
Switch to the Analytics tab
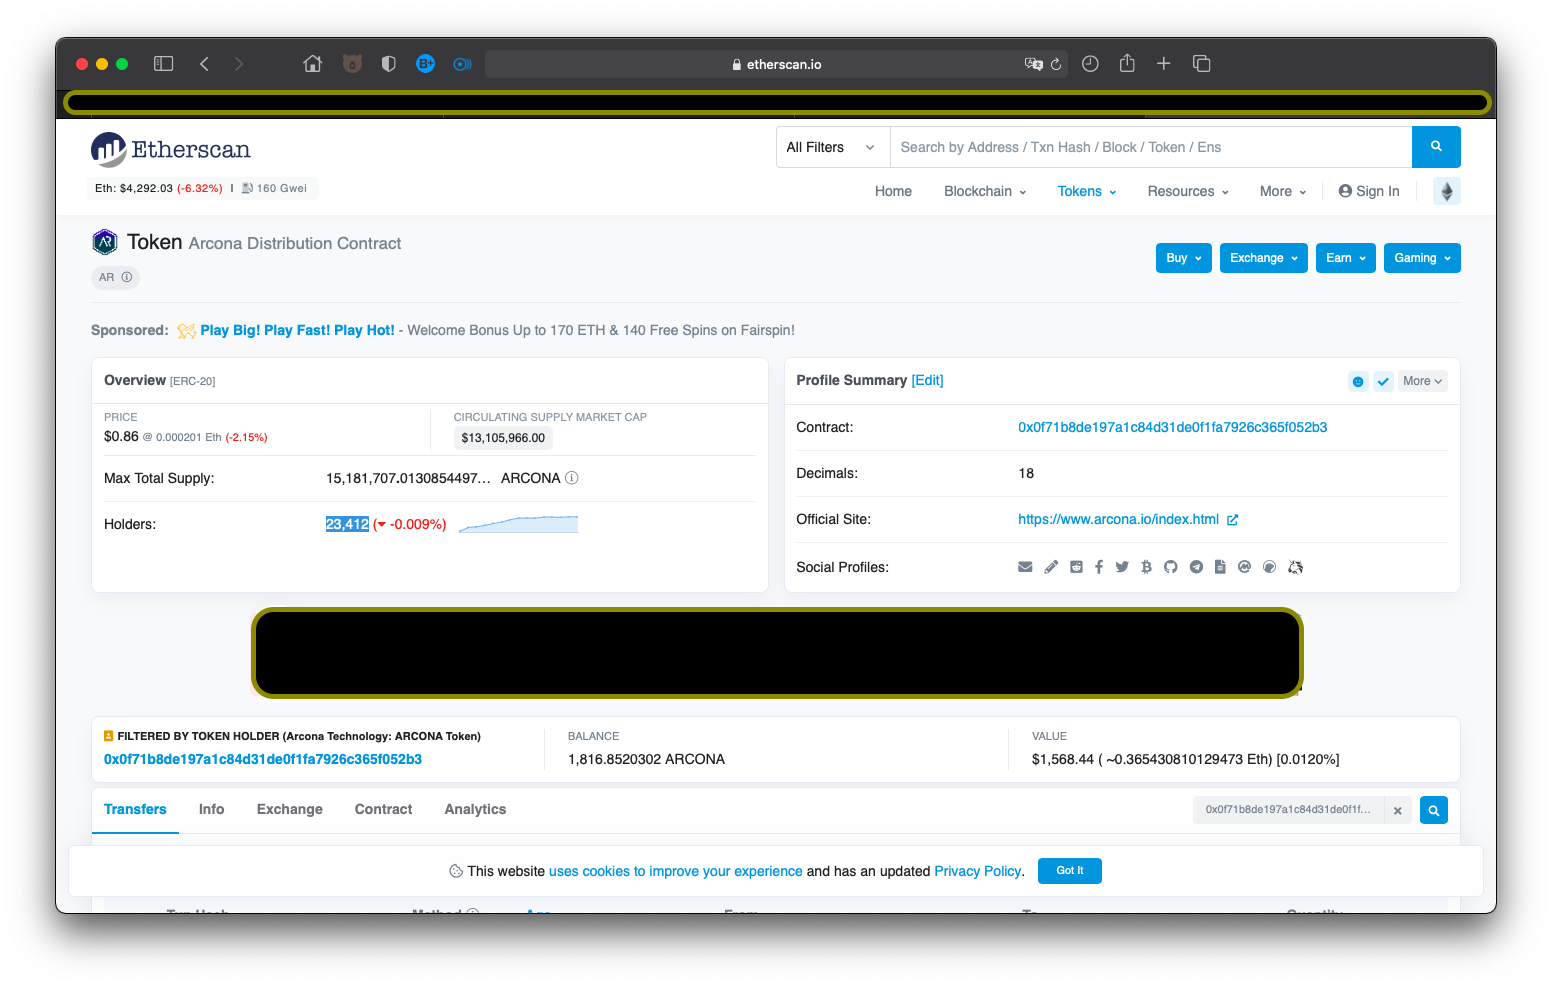pos(475,809)
